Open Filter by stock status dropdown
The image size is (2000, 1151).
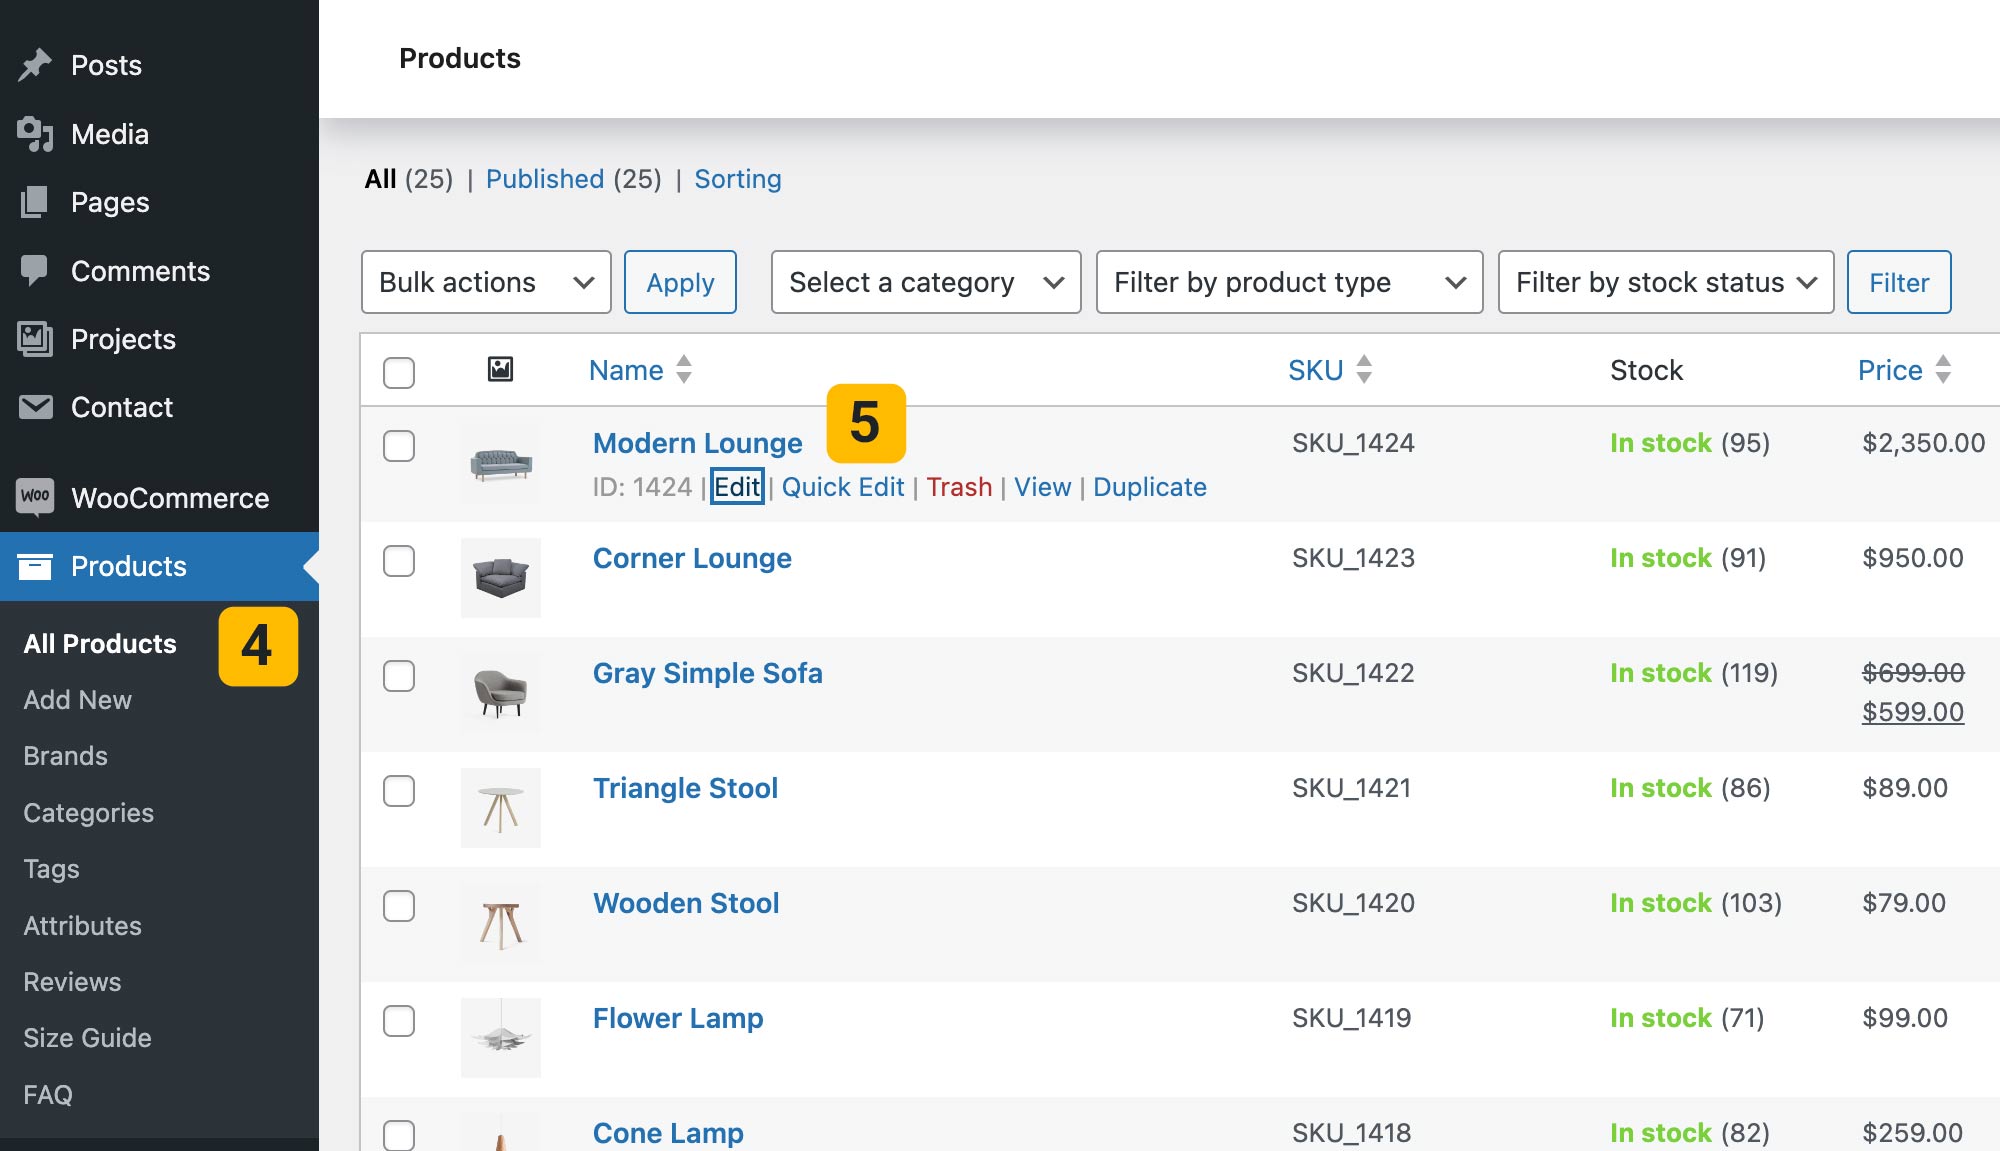point(1665,282)
